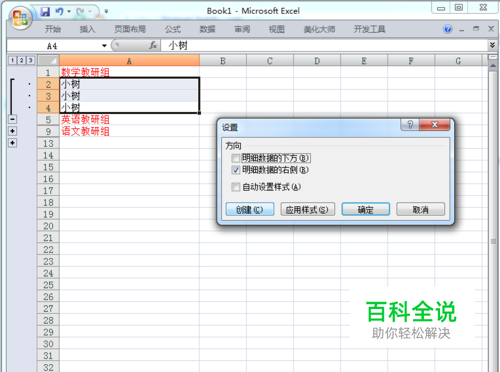Minimize the ribbon window small dash icon
The image size is (500, 372).
(x=461, y=30)
